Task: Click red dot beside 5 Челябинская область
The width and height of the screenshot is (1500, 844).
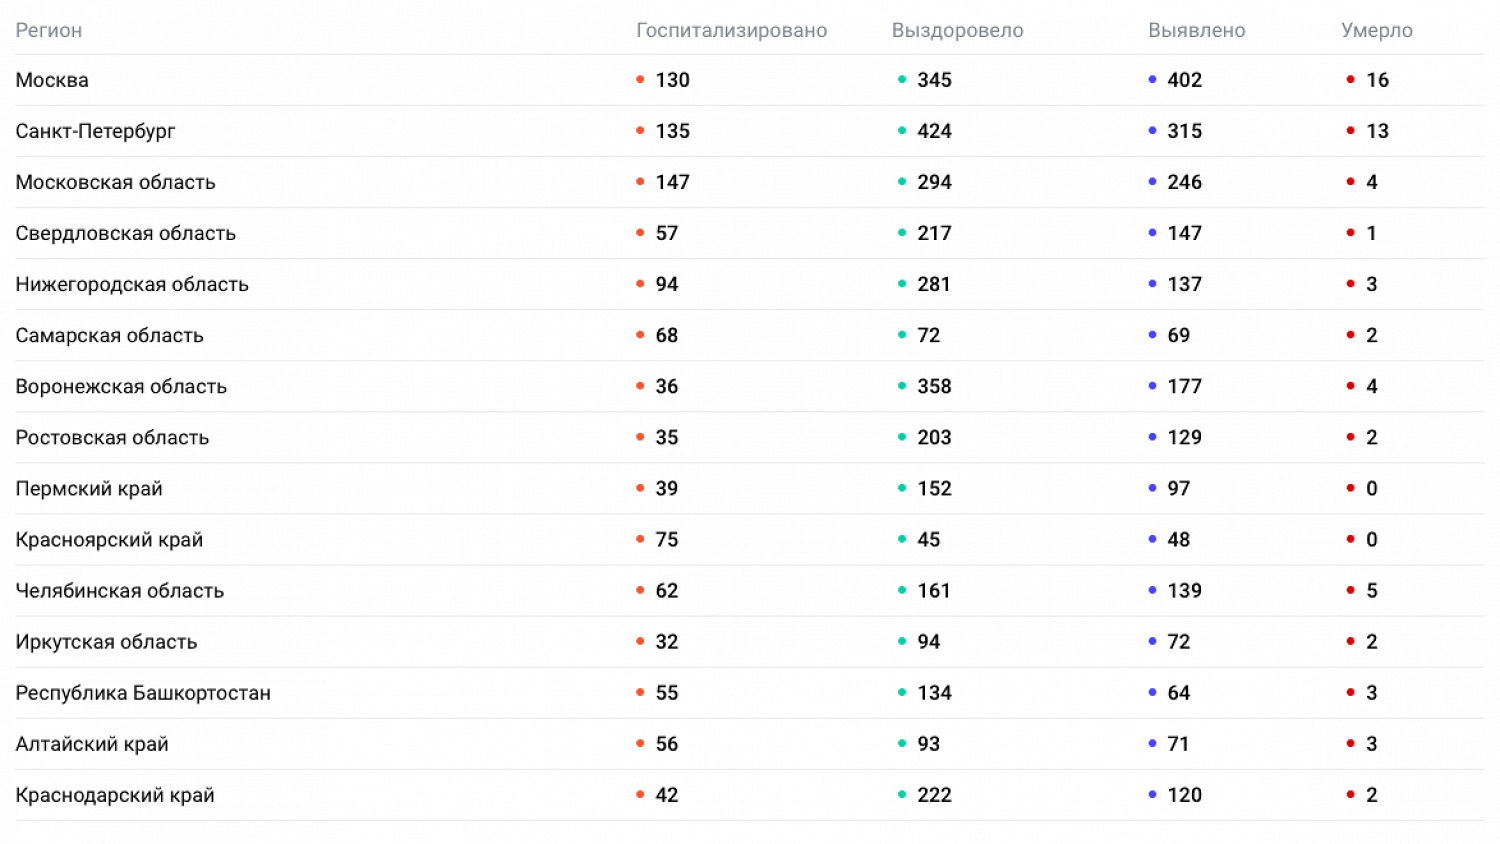Action: point(1351,590)
